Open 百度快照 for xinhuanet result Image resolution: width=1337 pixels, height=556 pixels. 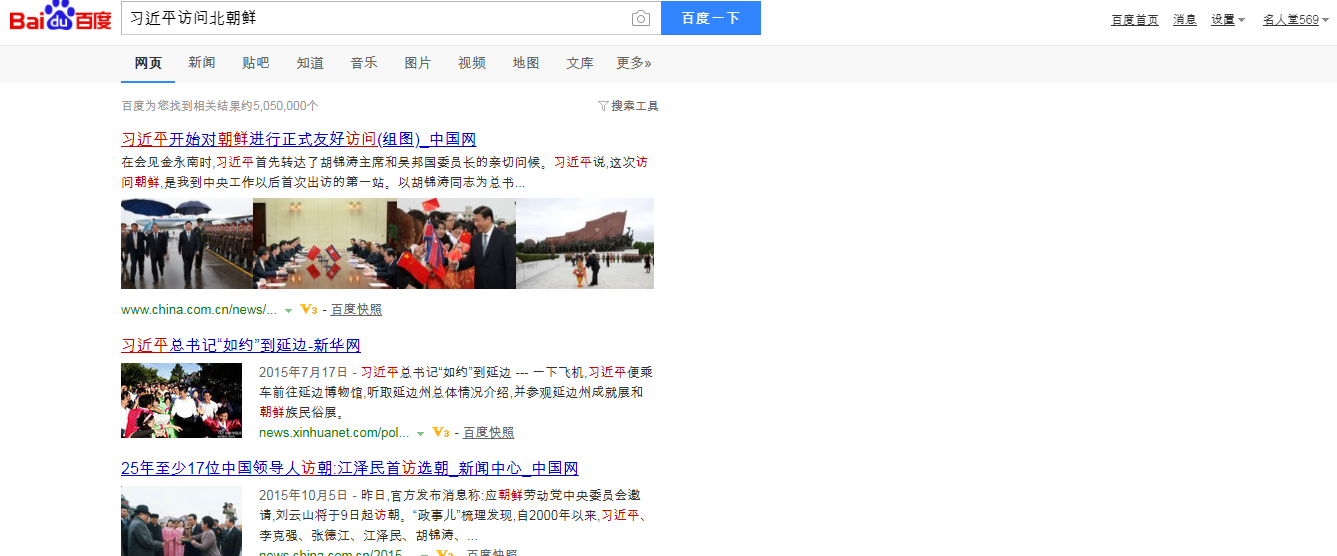click(489, 433)
